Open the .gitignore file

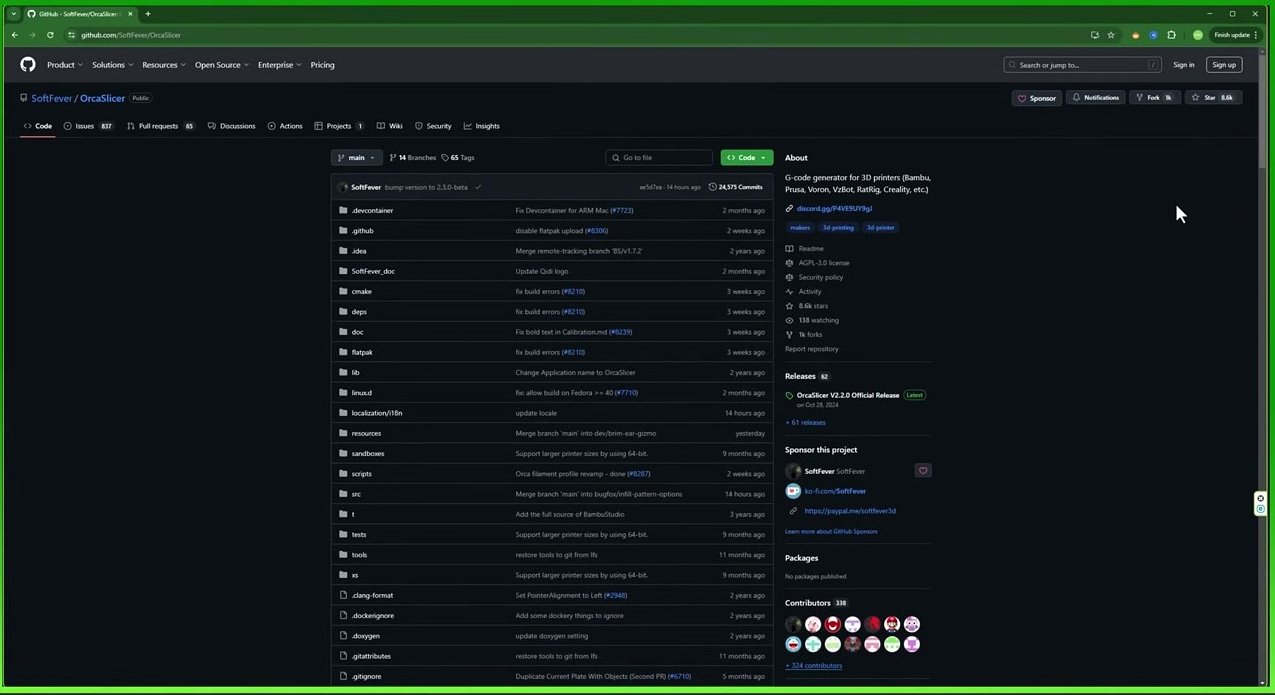[x=366, y=676]
